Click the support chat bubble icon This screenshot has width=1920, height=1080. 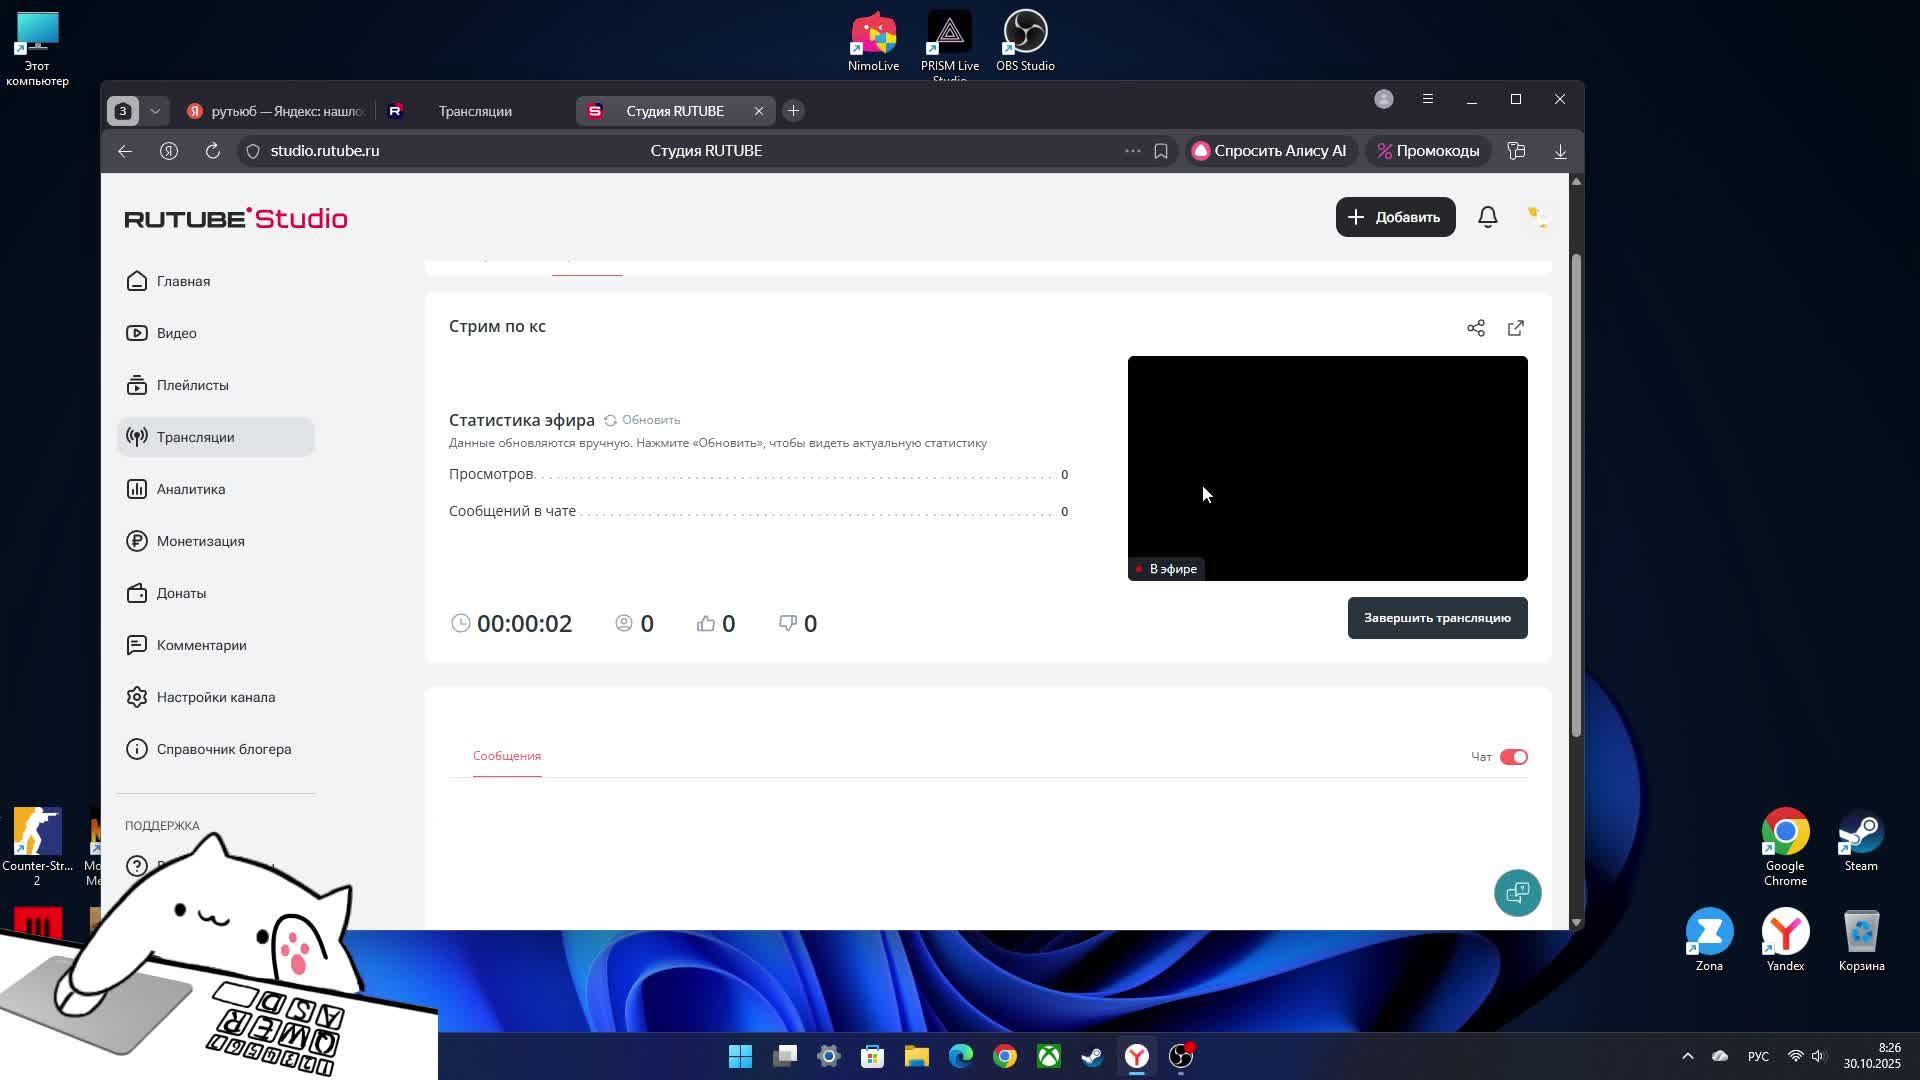1517,892
